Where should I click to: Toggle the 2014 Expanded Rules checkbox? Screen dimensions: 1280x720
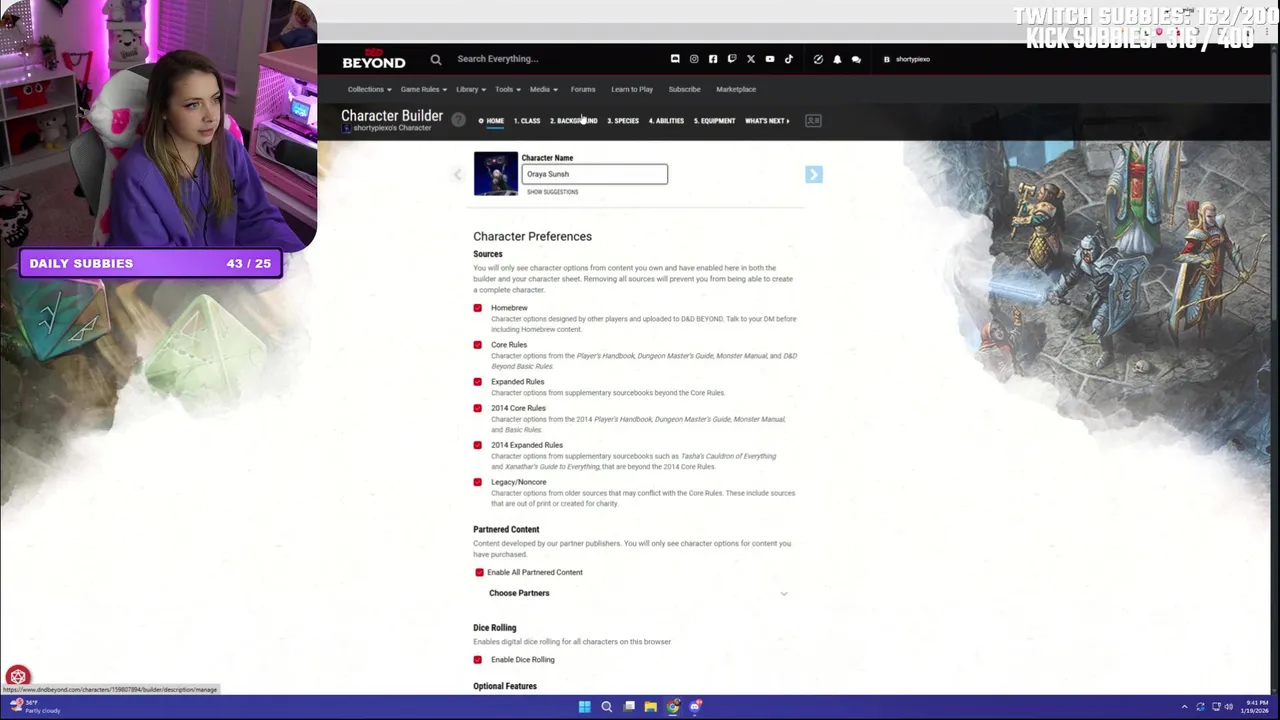(478, 445)
